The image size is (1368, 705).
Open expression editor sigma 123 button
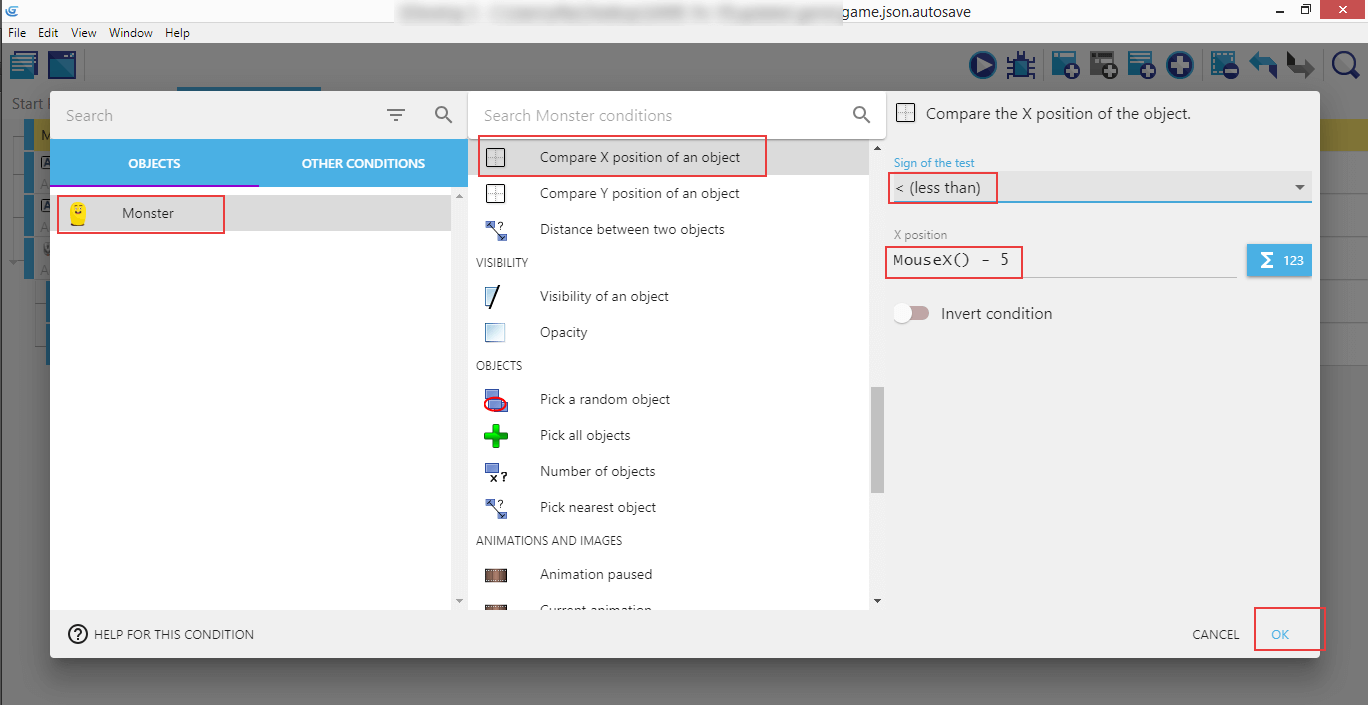click(1279, 260)
